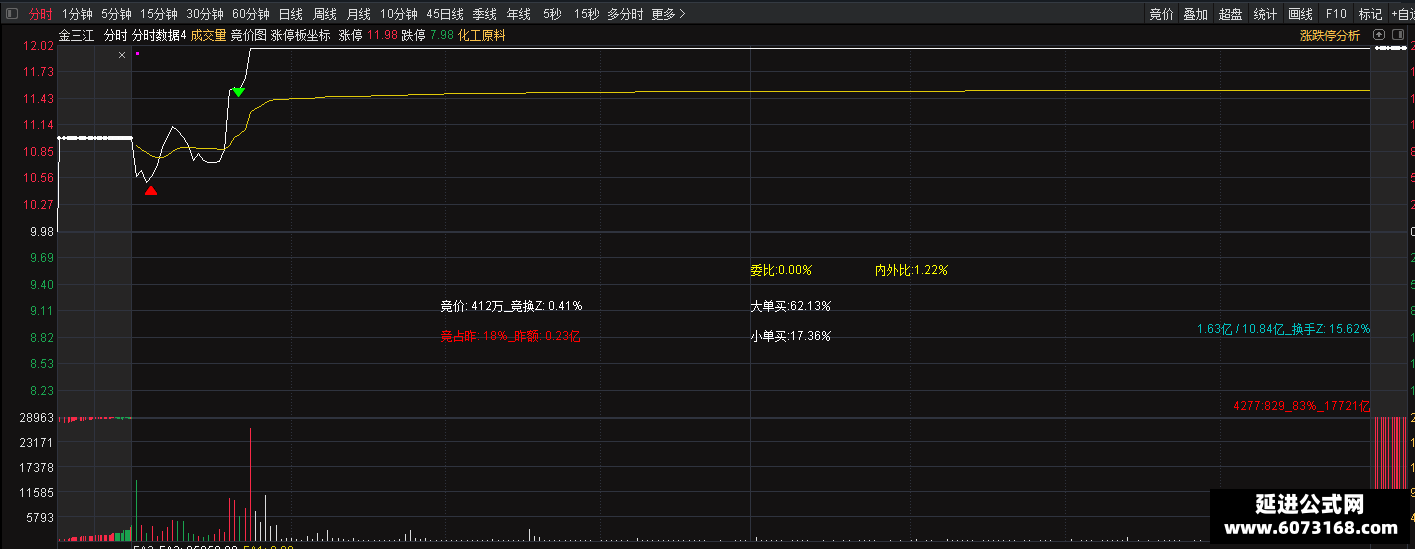Add stock with +自选 button

(1401, 14)
